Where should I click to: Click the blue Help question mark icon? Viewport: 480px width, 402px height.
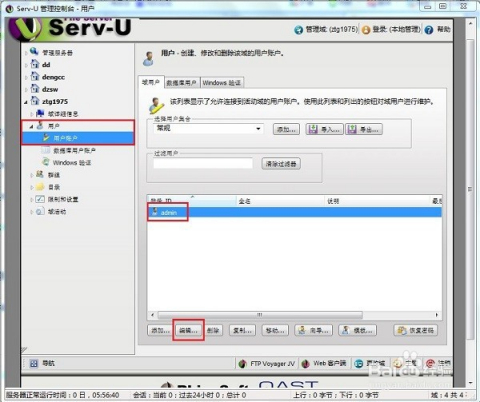429,30
